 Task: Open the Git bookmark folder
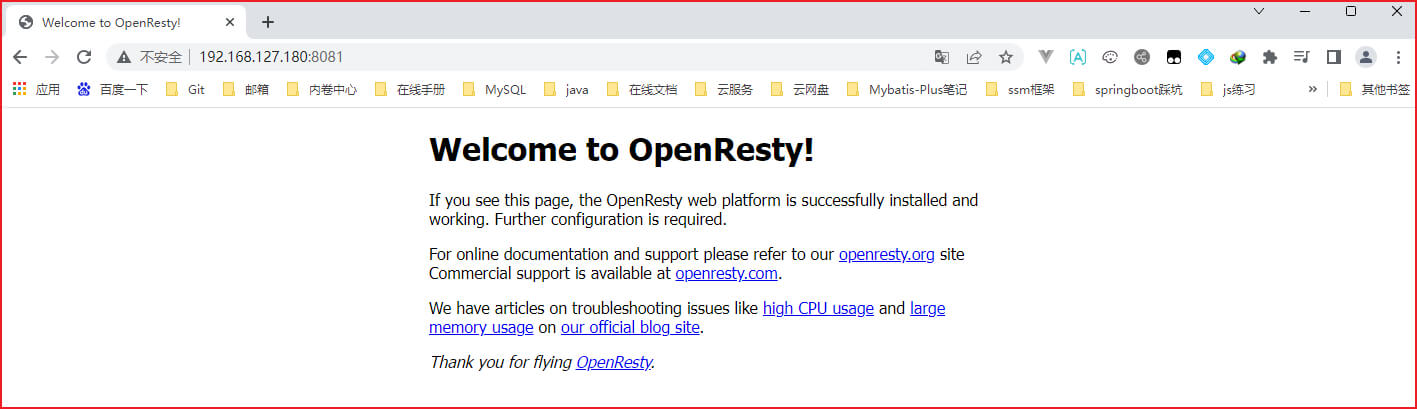[185, 89]
